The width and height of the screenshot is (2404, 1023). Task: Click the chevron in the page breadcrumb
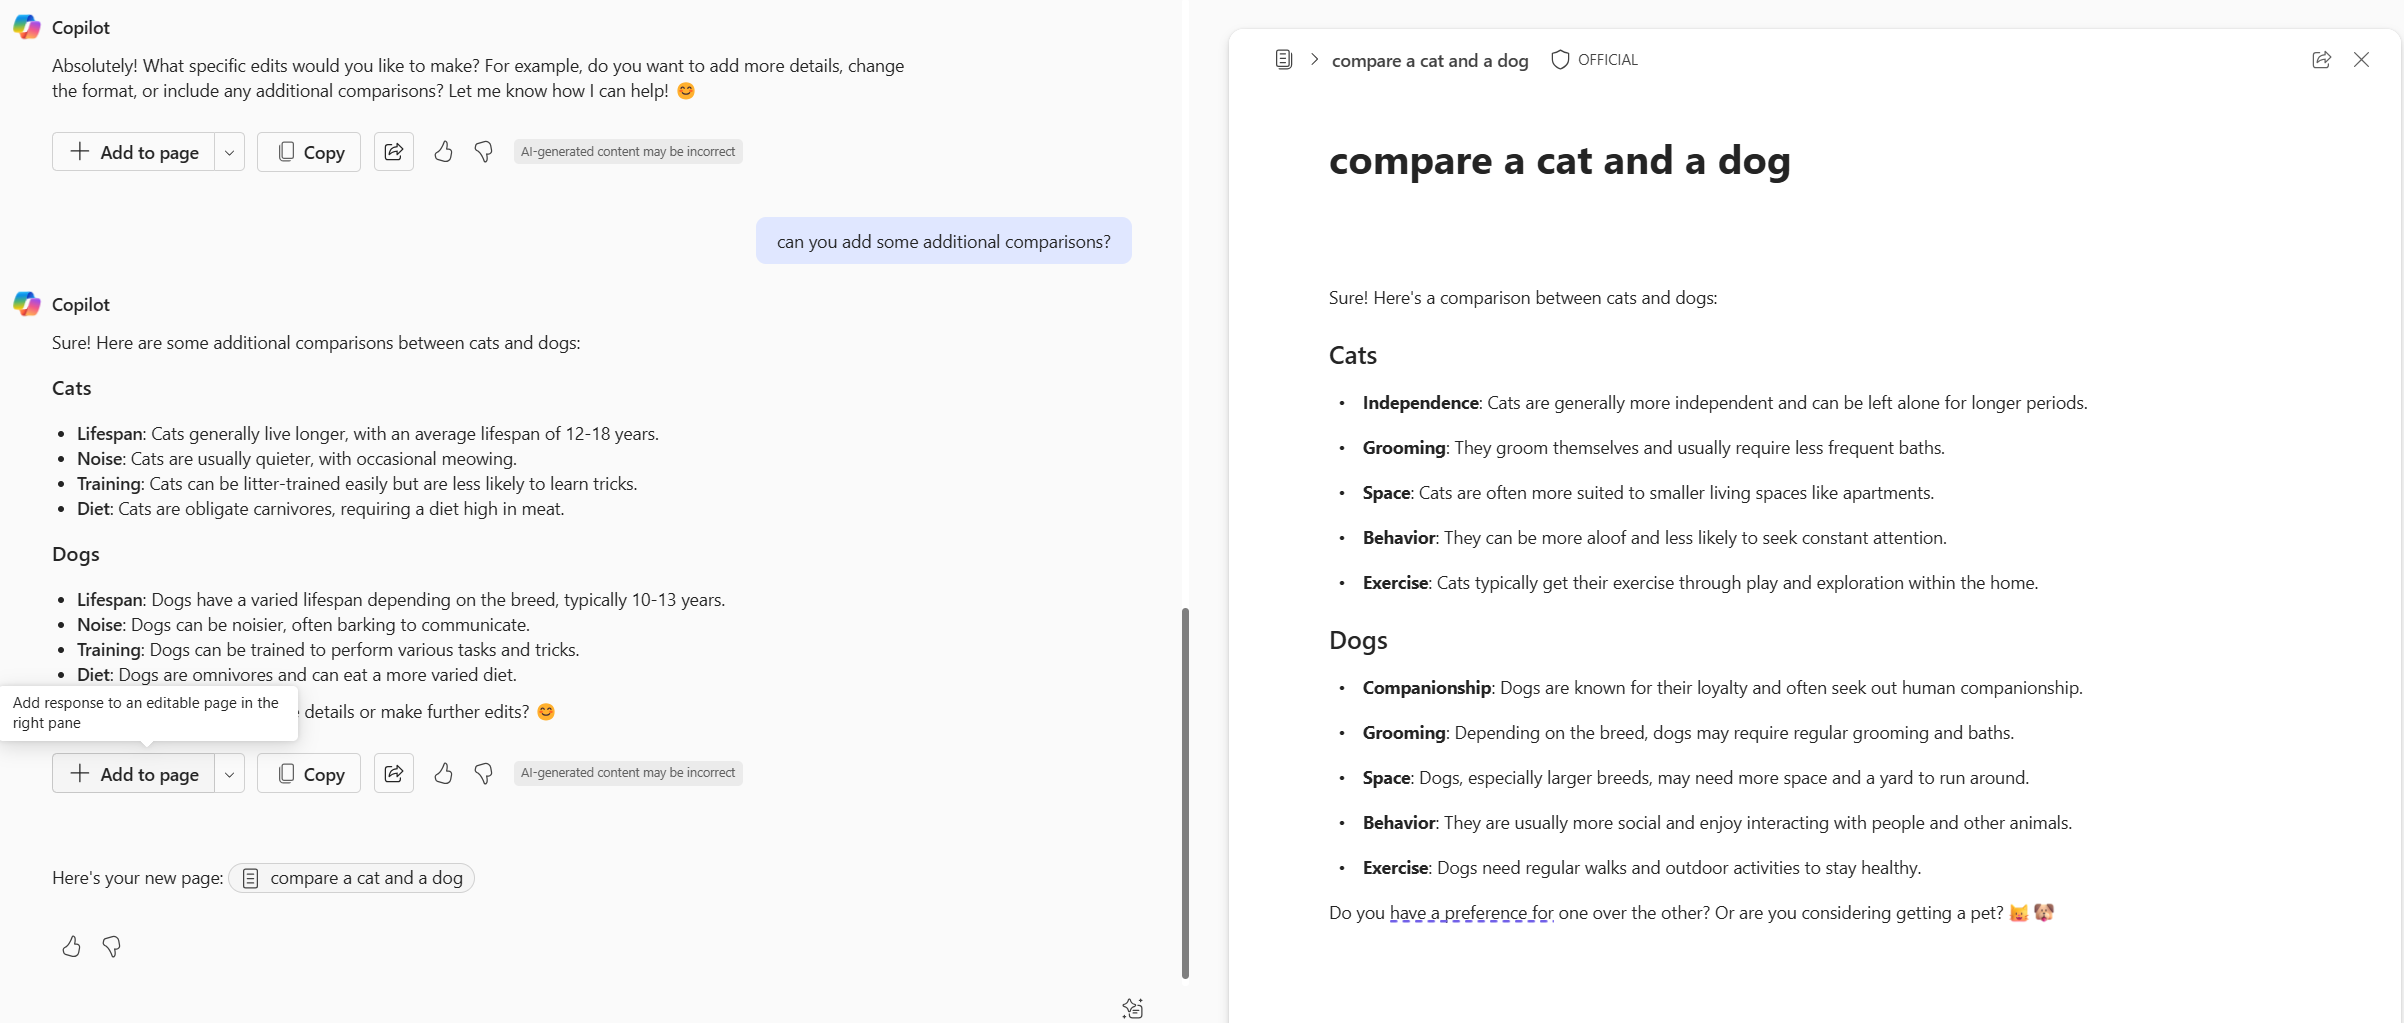(1313, 59)
